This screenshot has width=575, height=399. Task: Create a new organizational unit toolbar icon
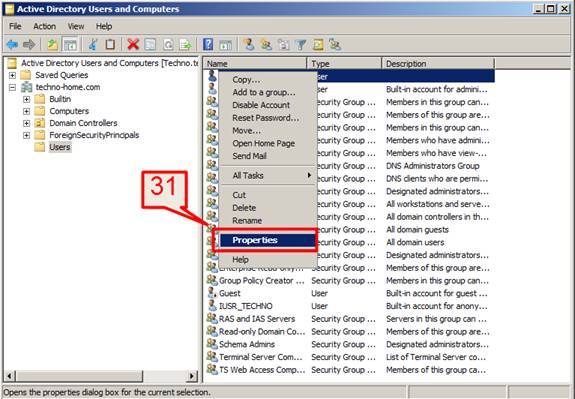tap(283, 45)
